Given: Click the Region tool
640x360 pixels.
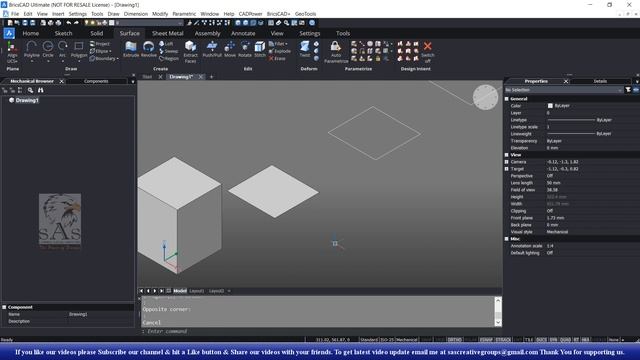Looking at the screenshot, I should click(x=169, y=58).
